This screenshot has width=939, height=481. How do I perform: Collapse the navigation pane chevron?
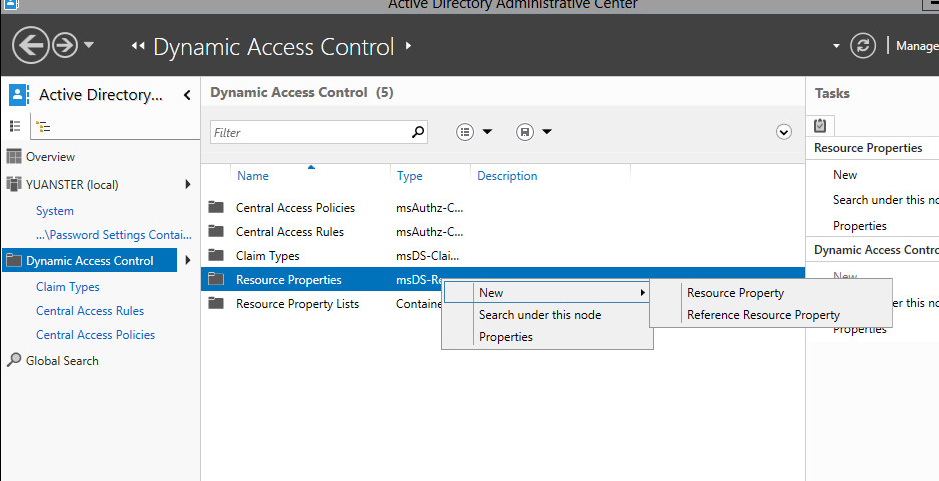(x=187, y=95)
